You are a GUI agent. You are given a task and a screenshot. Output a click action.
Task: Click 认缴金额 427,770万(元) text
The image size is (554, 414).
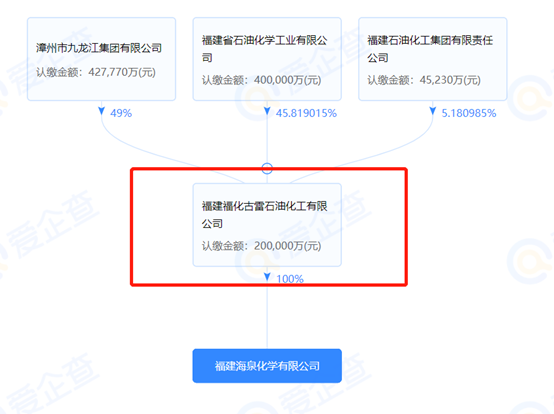(x=96, y=72)
